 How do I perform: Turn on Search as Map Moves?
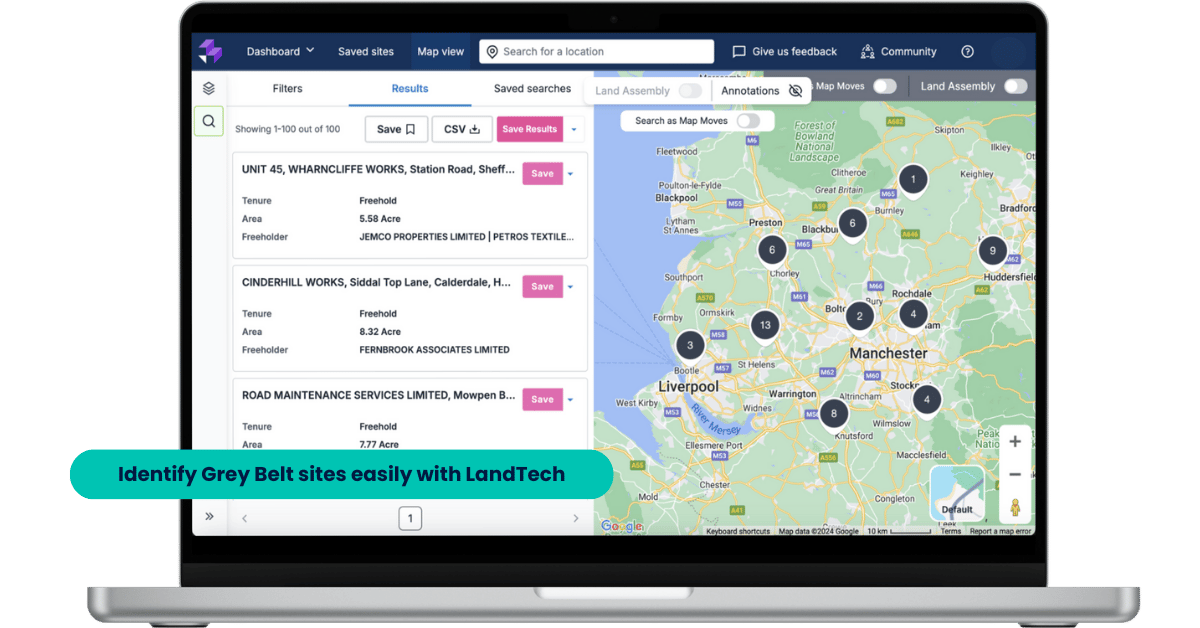748,120
